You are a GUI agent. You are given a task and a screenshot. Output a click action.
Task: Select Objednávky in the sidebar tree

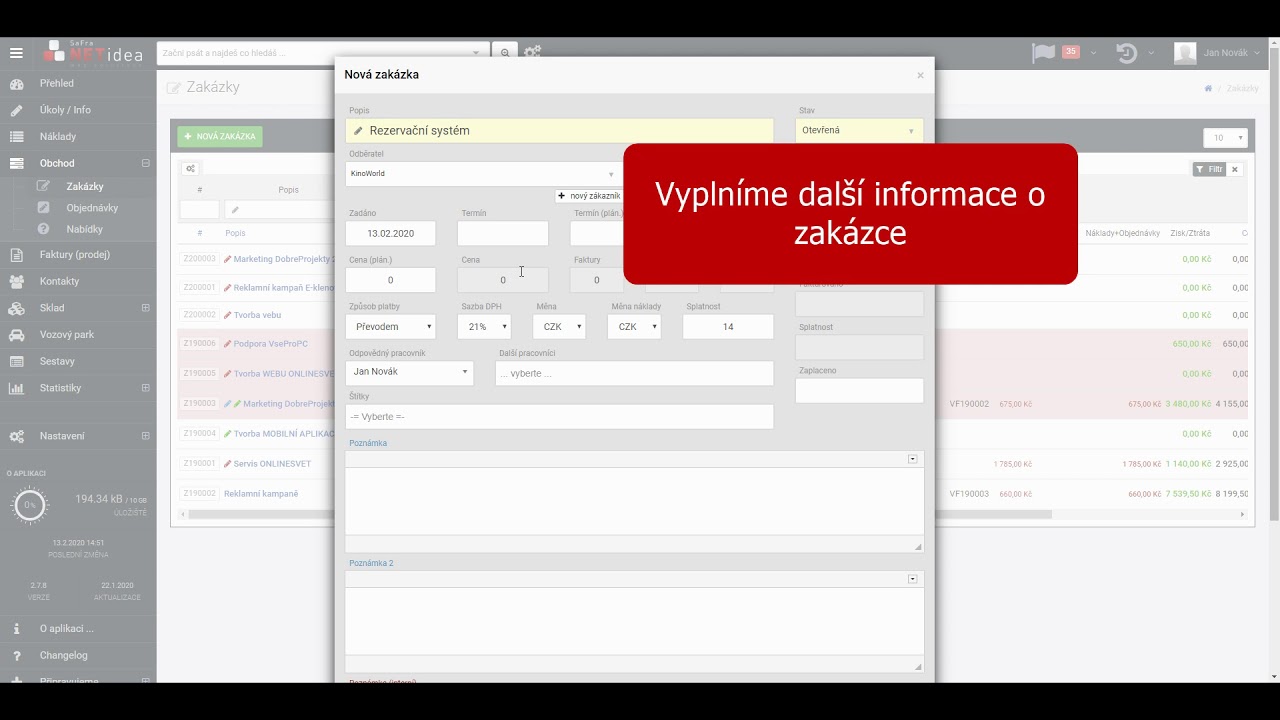pos(92,208)
